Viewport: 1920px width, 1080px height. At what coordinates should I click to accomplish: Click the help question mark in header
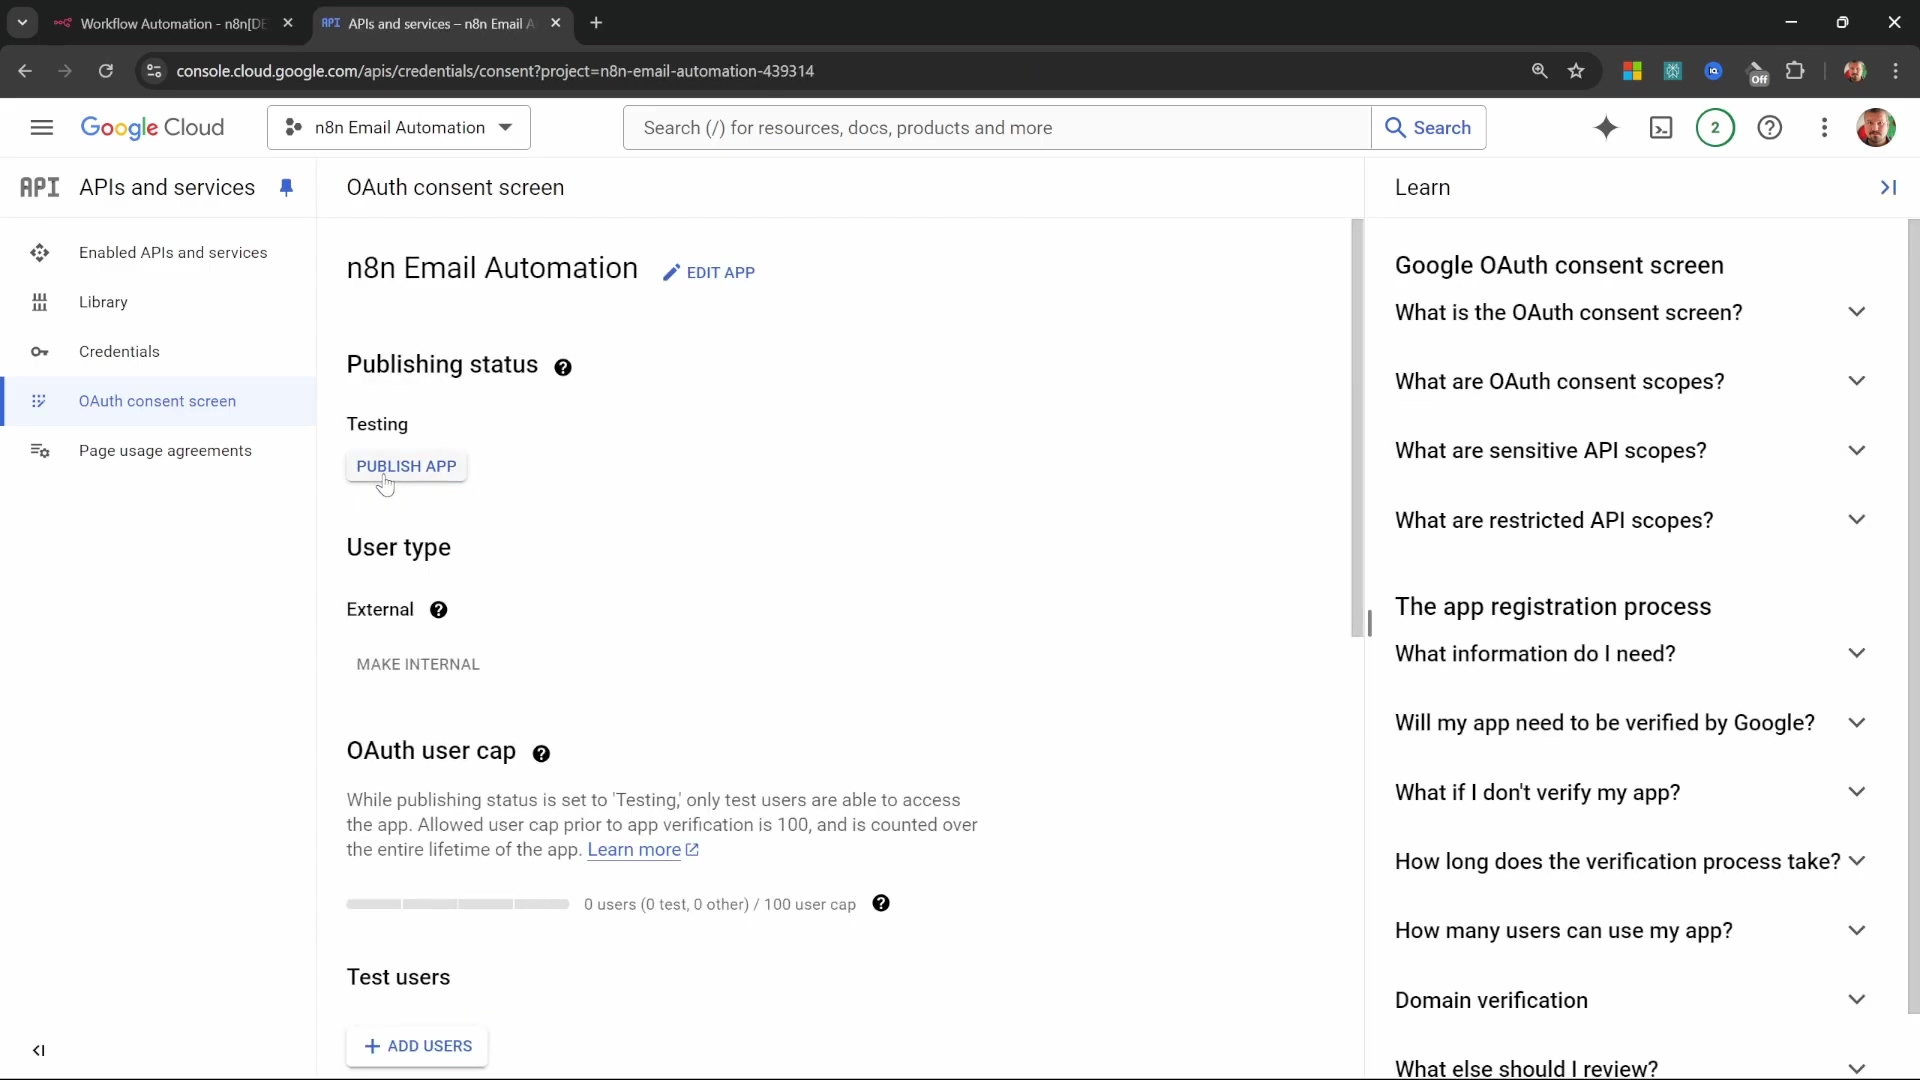tap(1769, 127)
